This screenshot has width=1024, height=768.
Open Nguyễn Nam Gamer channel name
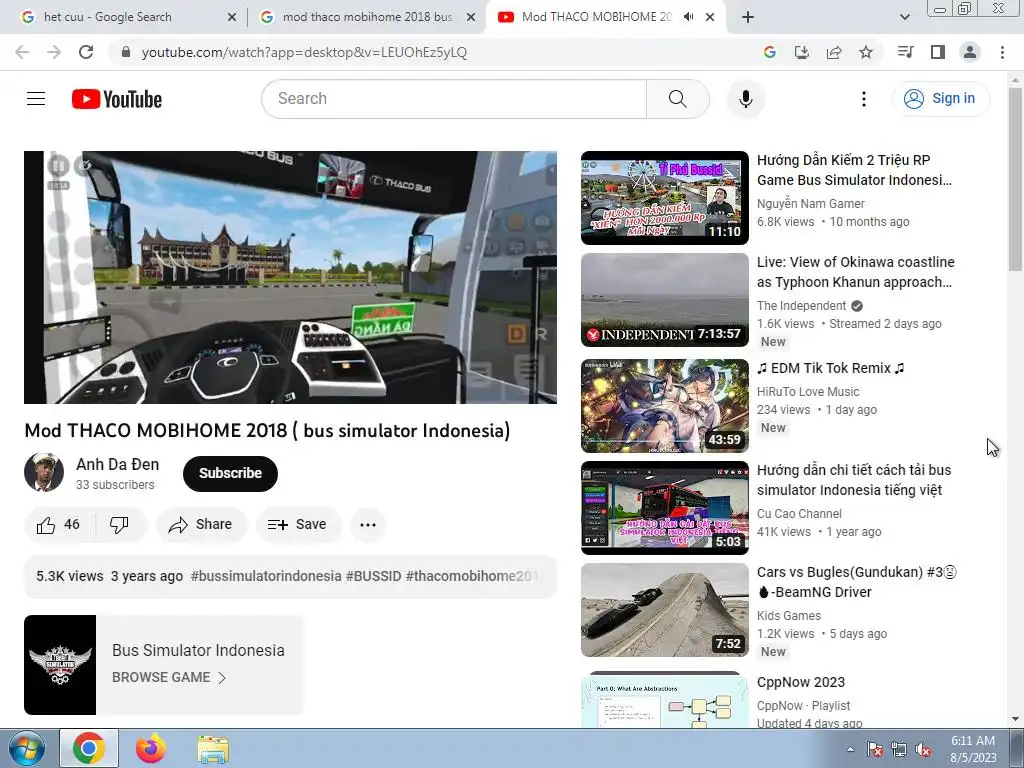tap(810, 204)
